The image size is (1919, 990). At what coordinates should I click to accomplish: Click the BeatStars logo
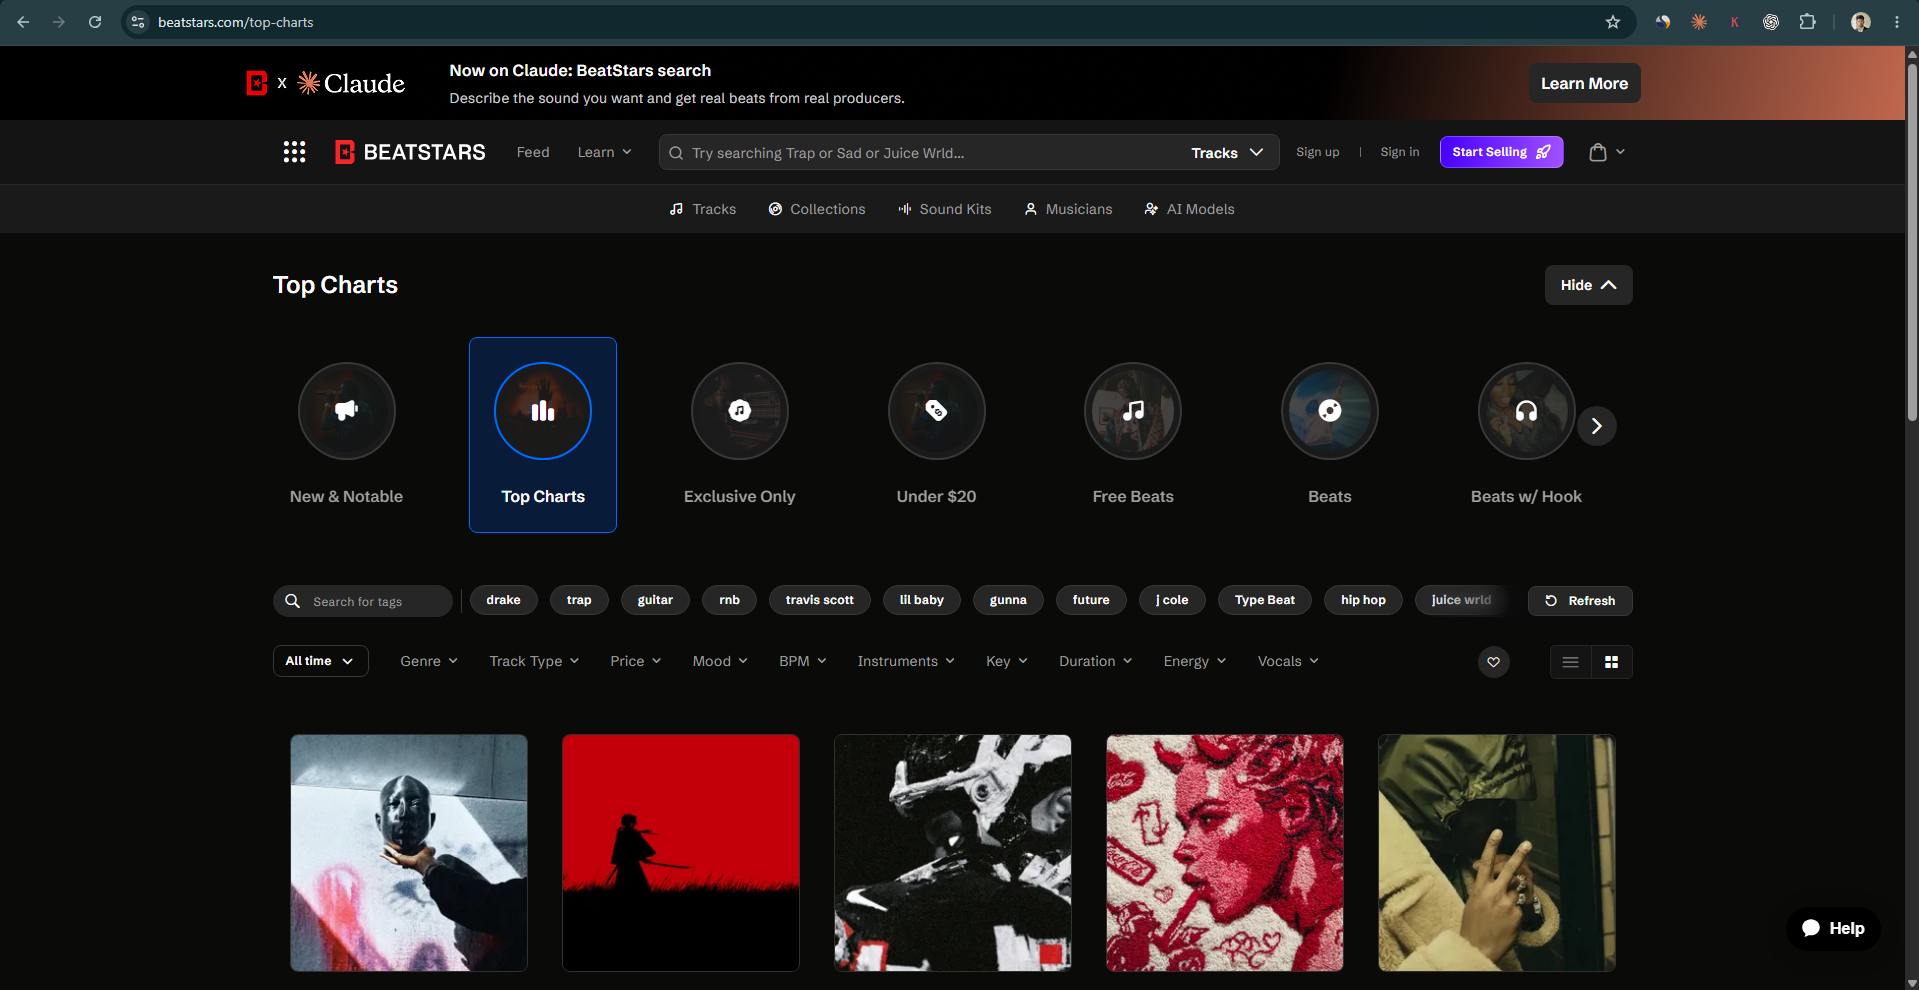click(x=410, y=152)
